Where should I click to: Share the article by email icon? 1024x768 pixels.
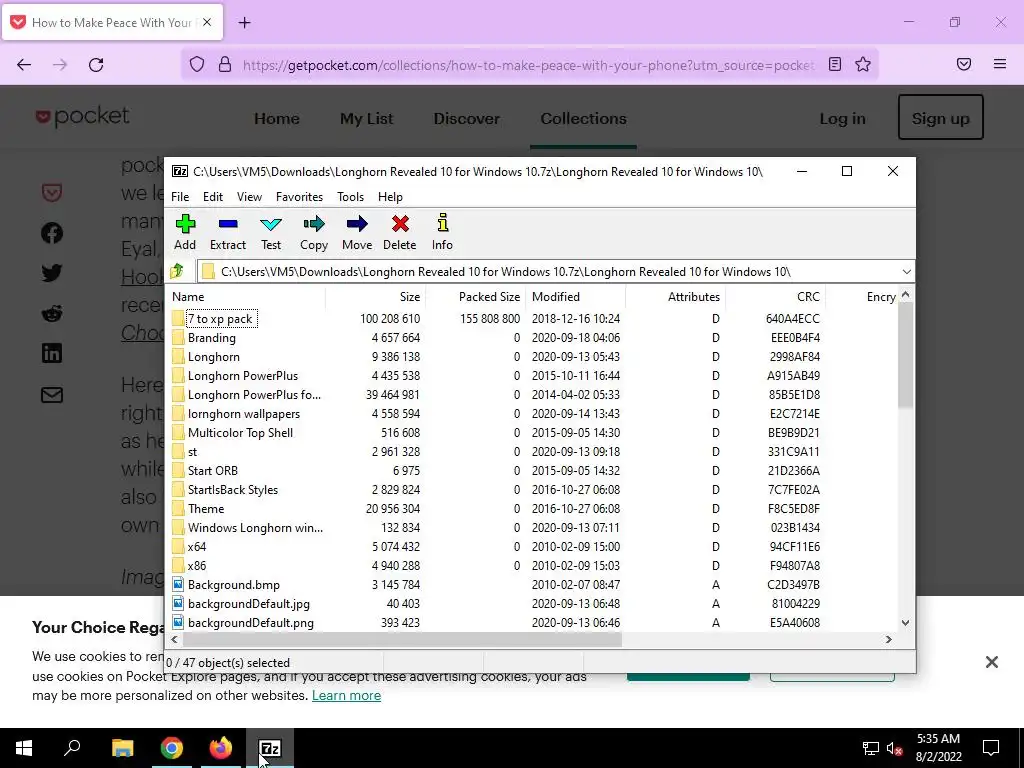[52, 394]
